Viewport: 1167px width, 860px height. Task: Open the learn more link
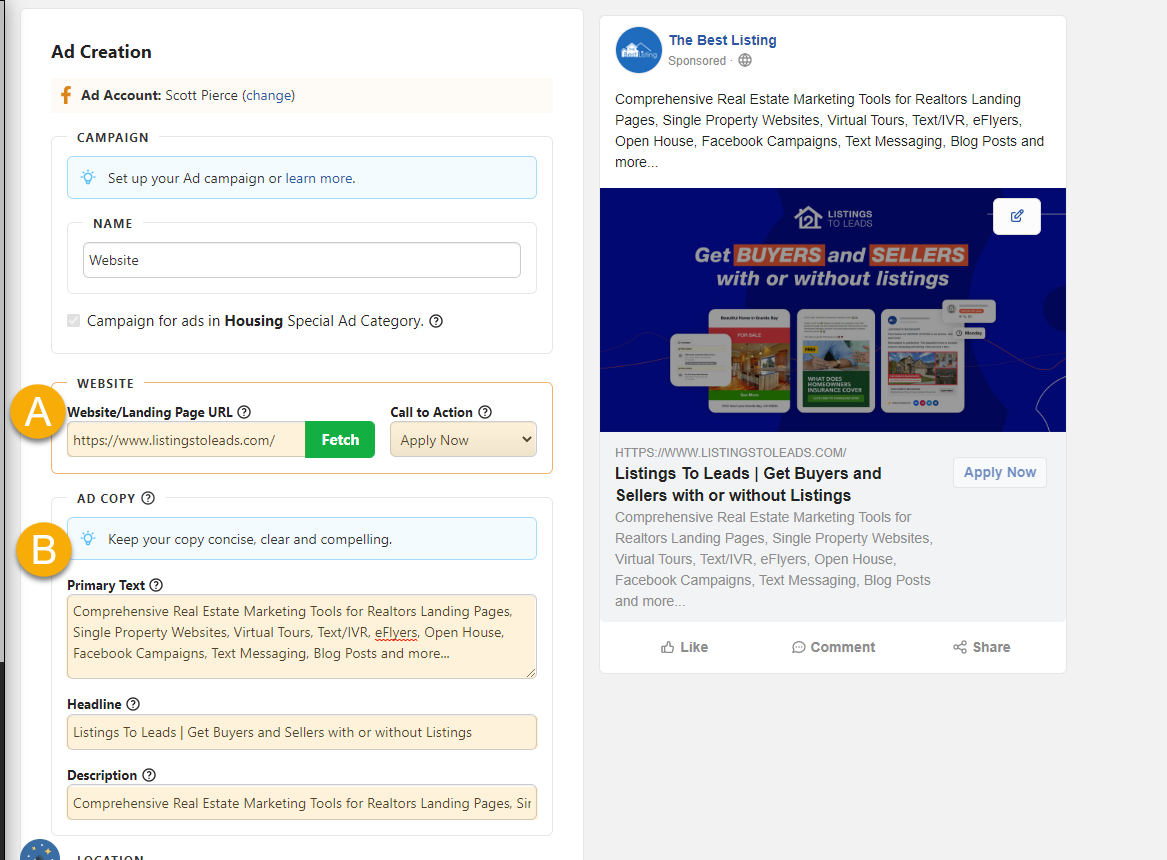tap(318, 178)
